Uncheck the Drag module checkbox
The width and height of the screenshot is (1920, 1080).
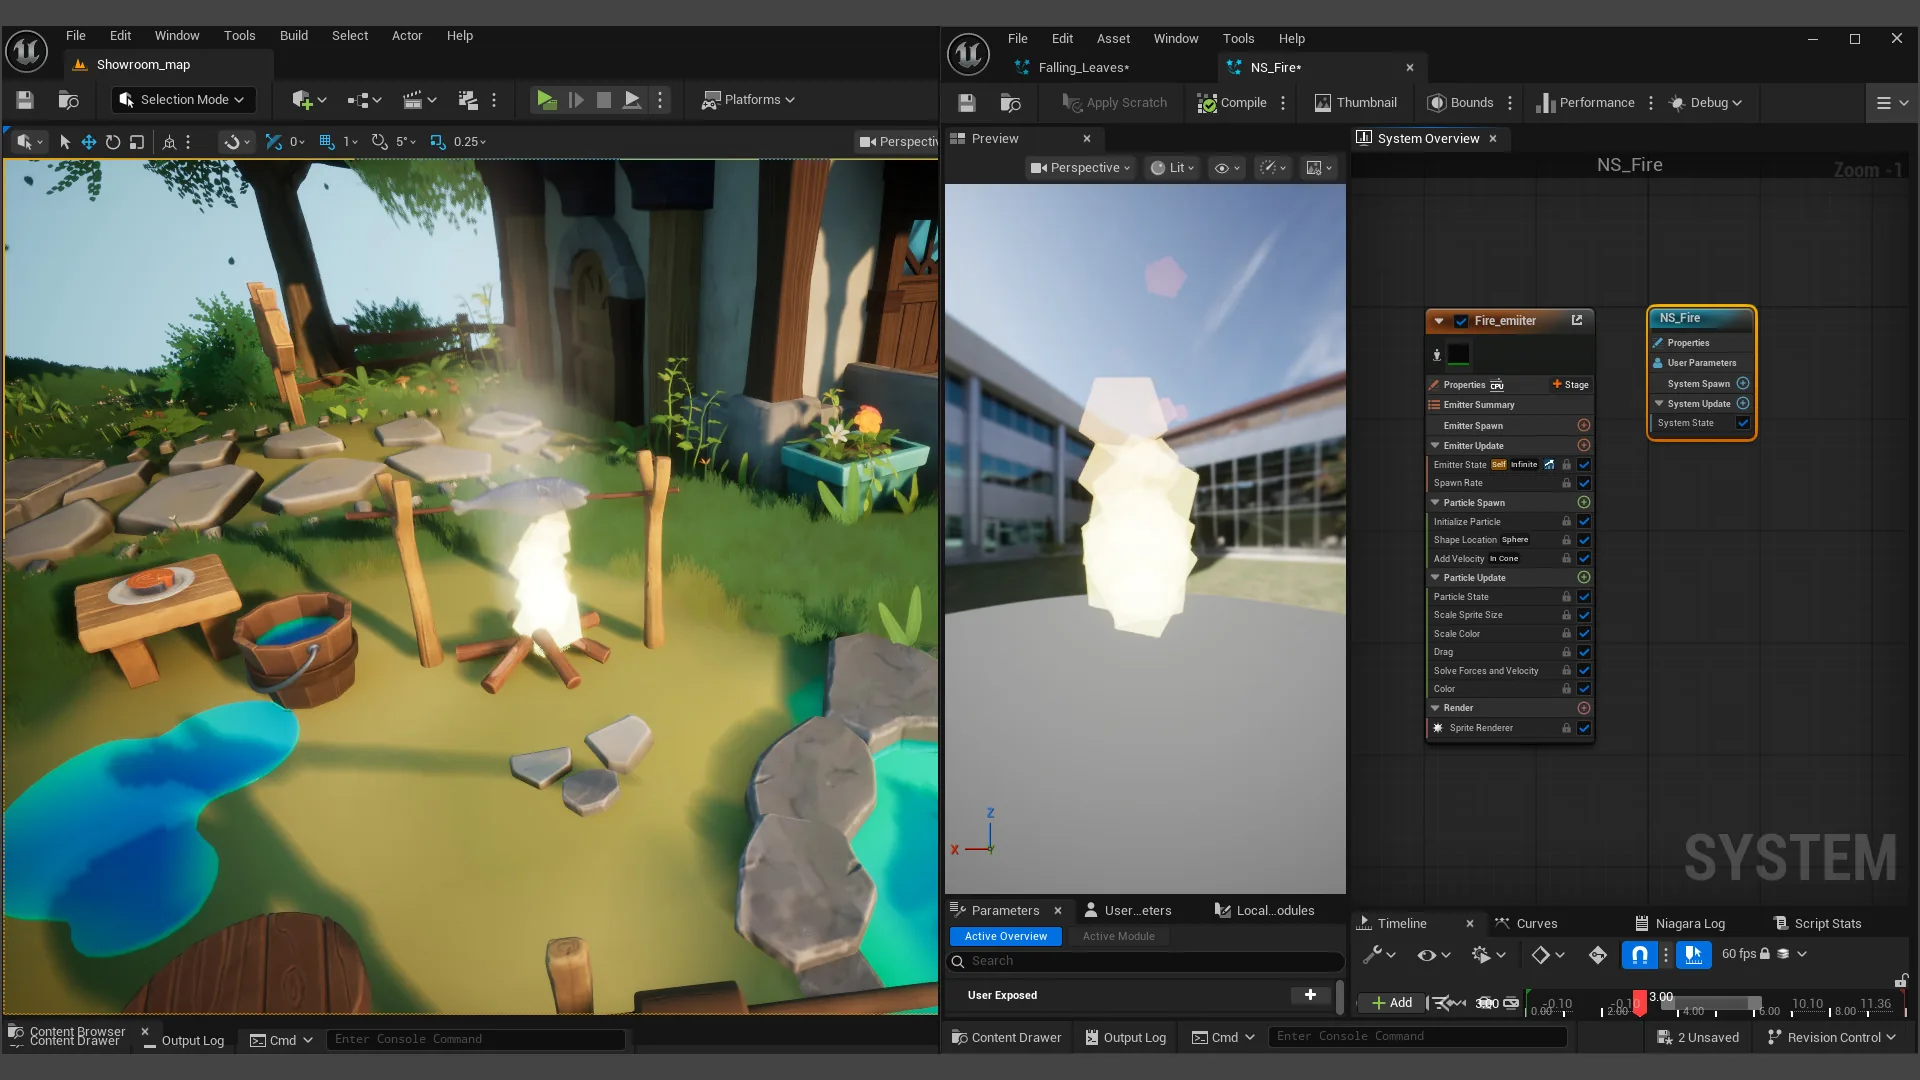click(1584, 652)
